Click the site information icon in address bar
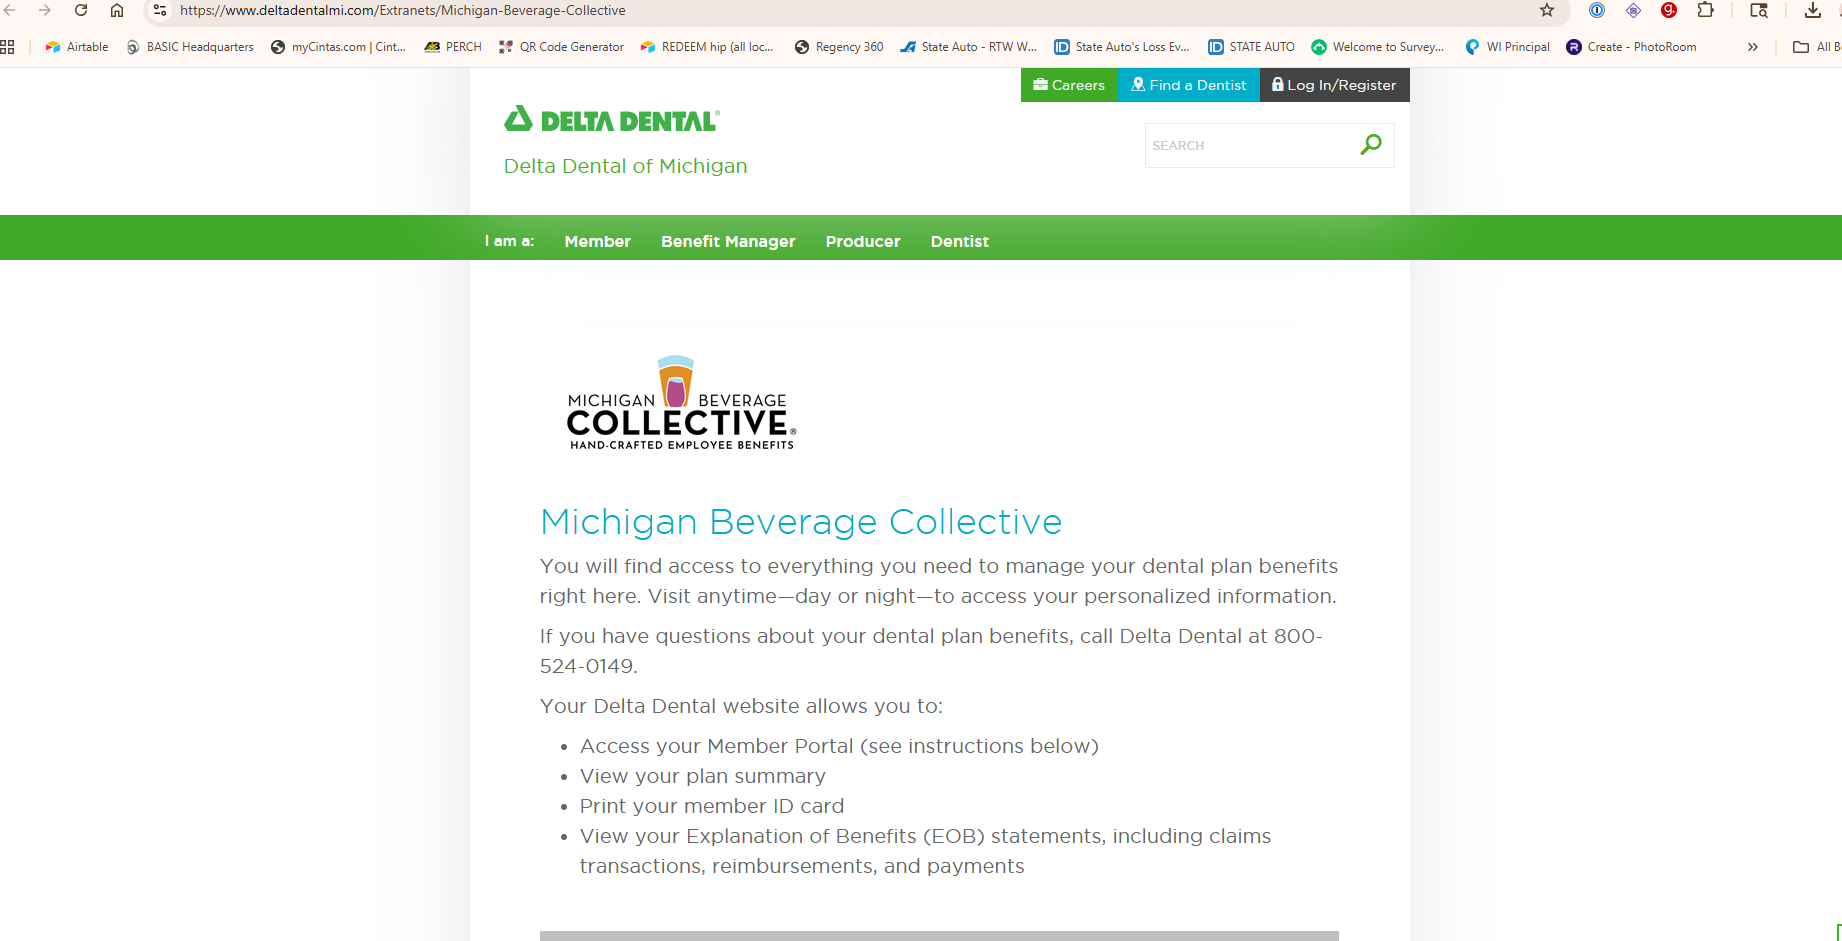The width and height of the screenshot is (1842, 941). pos(160,11)
